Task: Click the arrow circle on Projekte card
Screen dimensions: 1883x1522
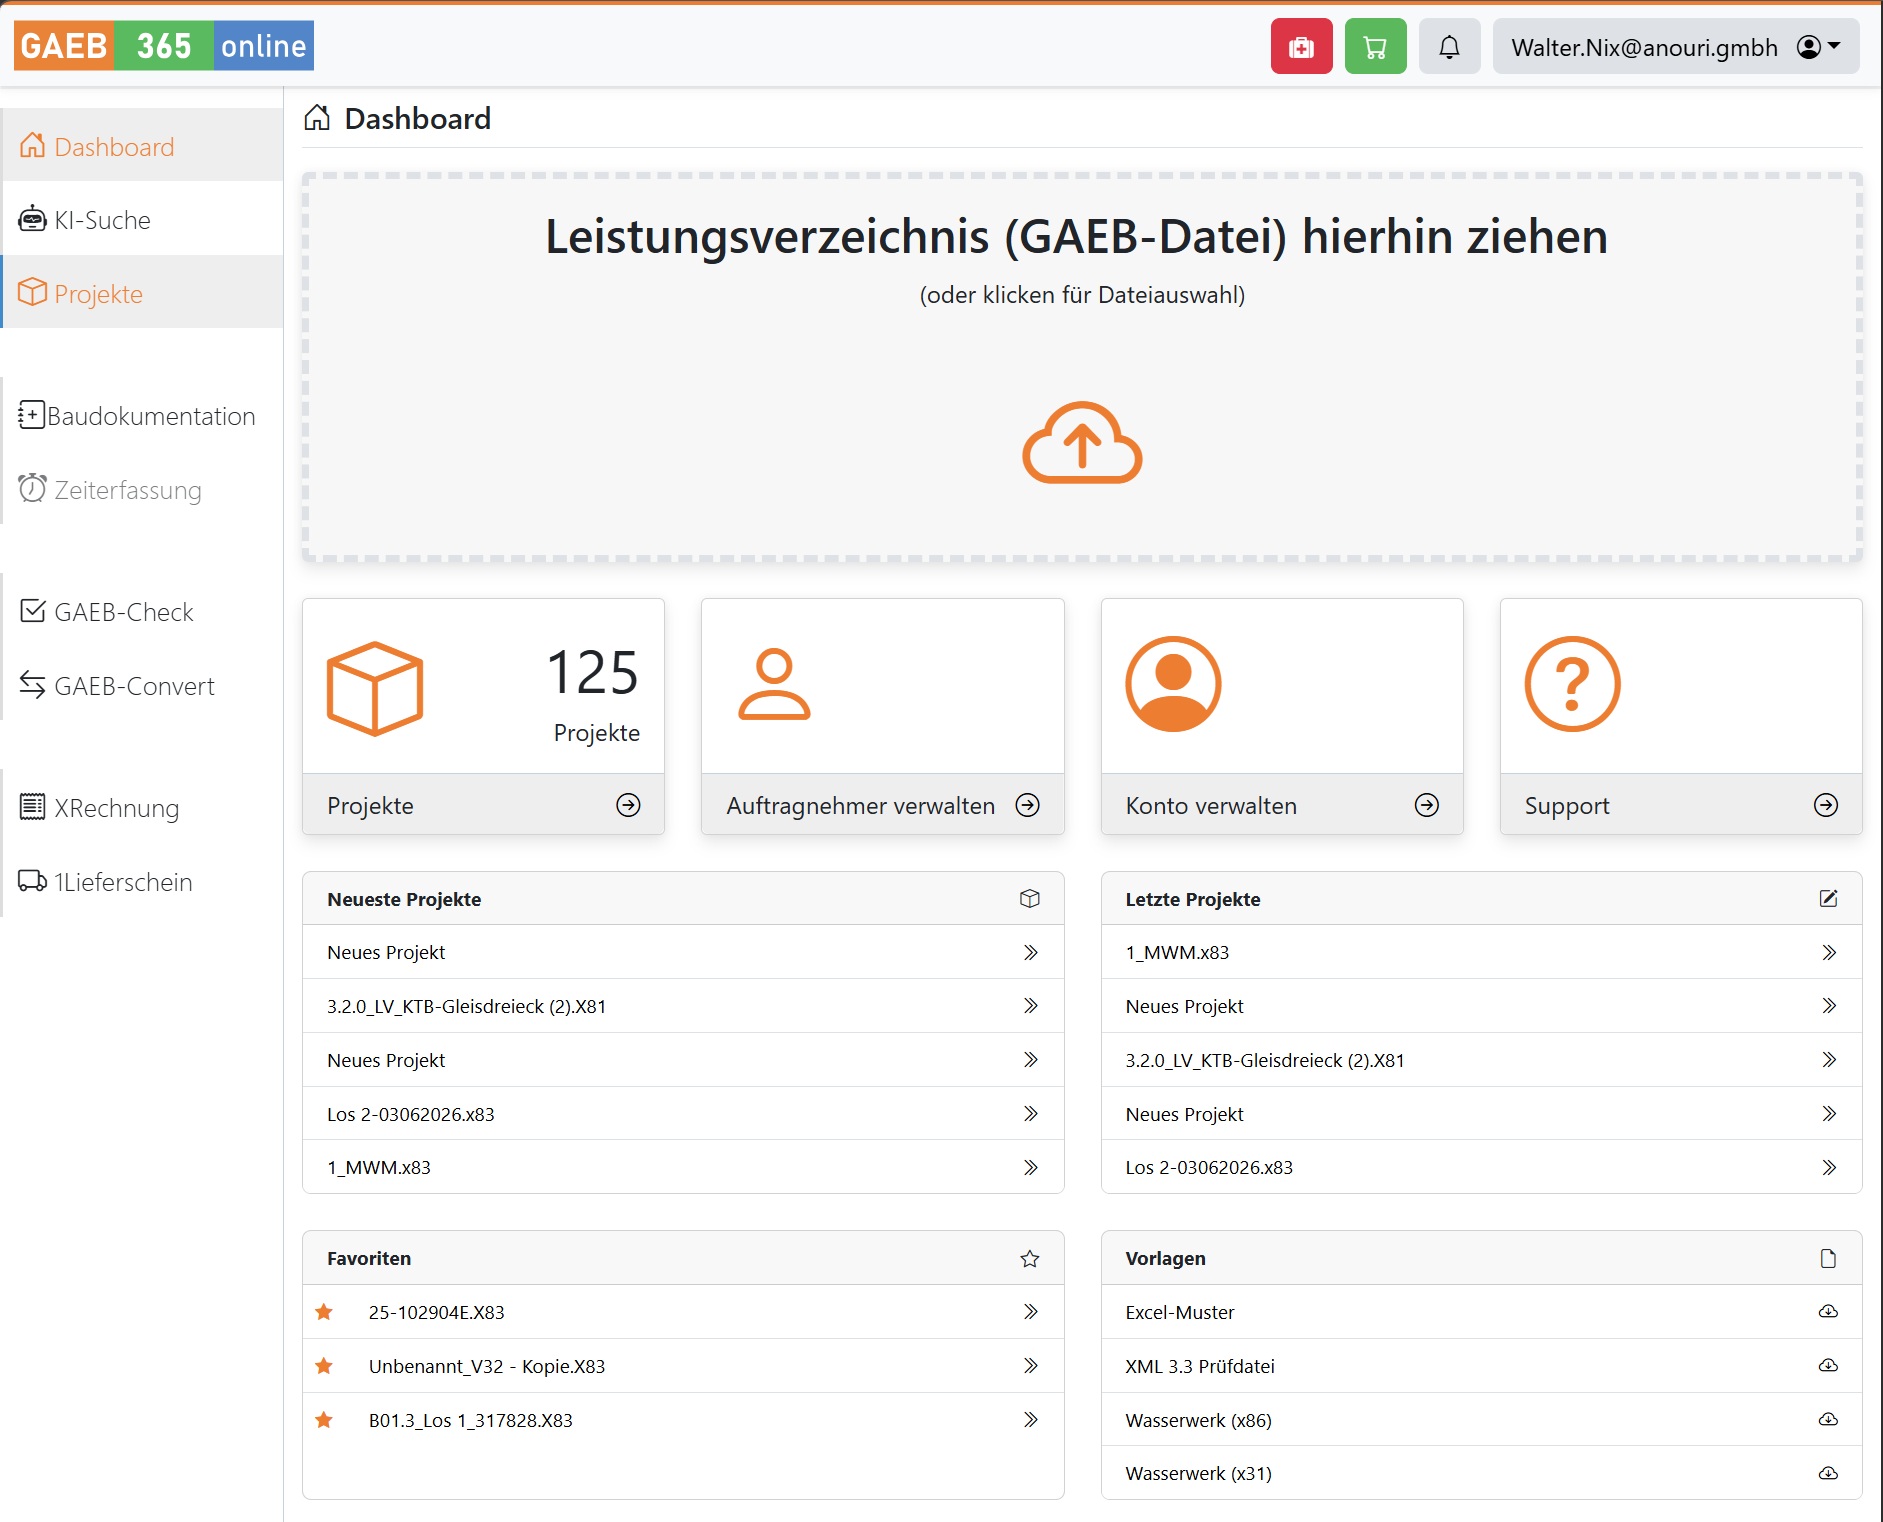Action: [x=628, y=805]
